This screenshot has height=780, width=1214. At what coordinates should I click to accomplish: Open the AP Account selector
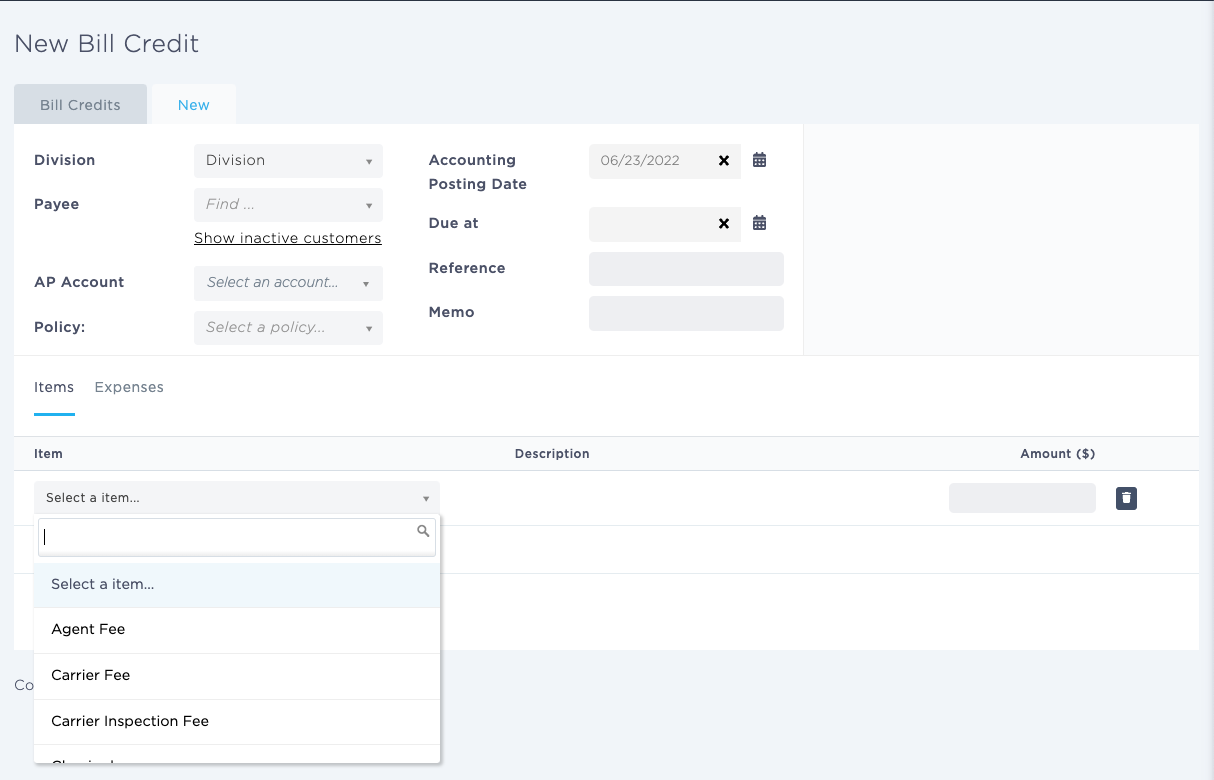[x=288, y=283]
